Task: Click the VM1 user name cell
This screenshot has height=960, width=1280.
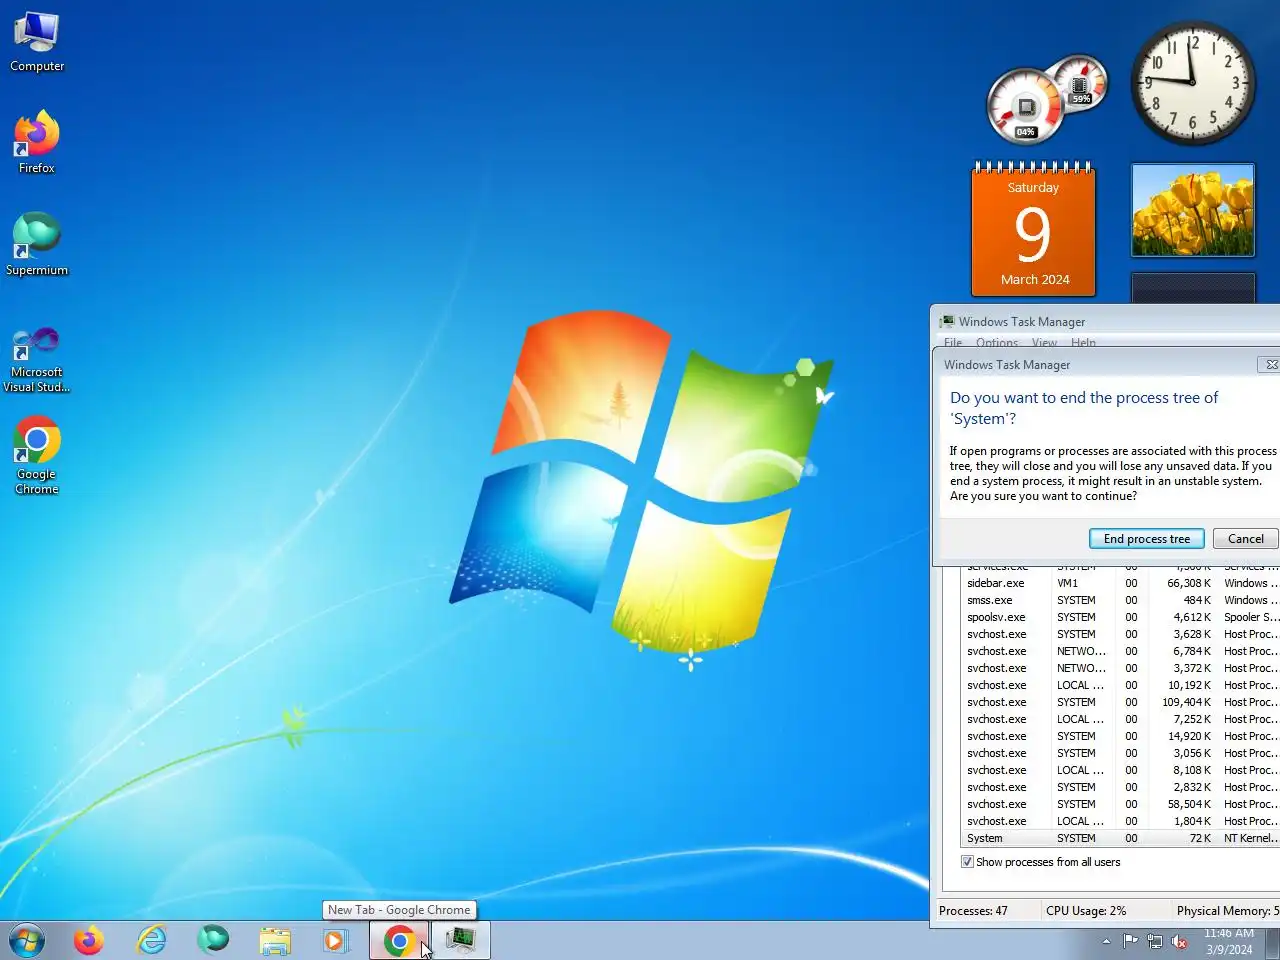Action: click(1067, 583)
